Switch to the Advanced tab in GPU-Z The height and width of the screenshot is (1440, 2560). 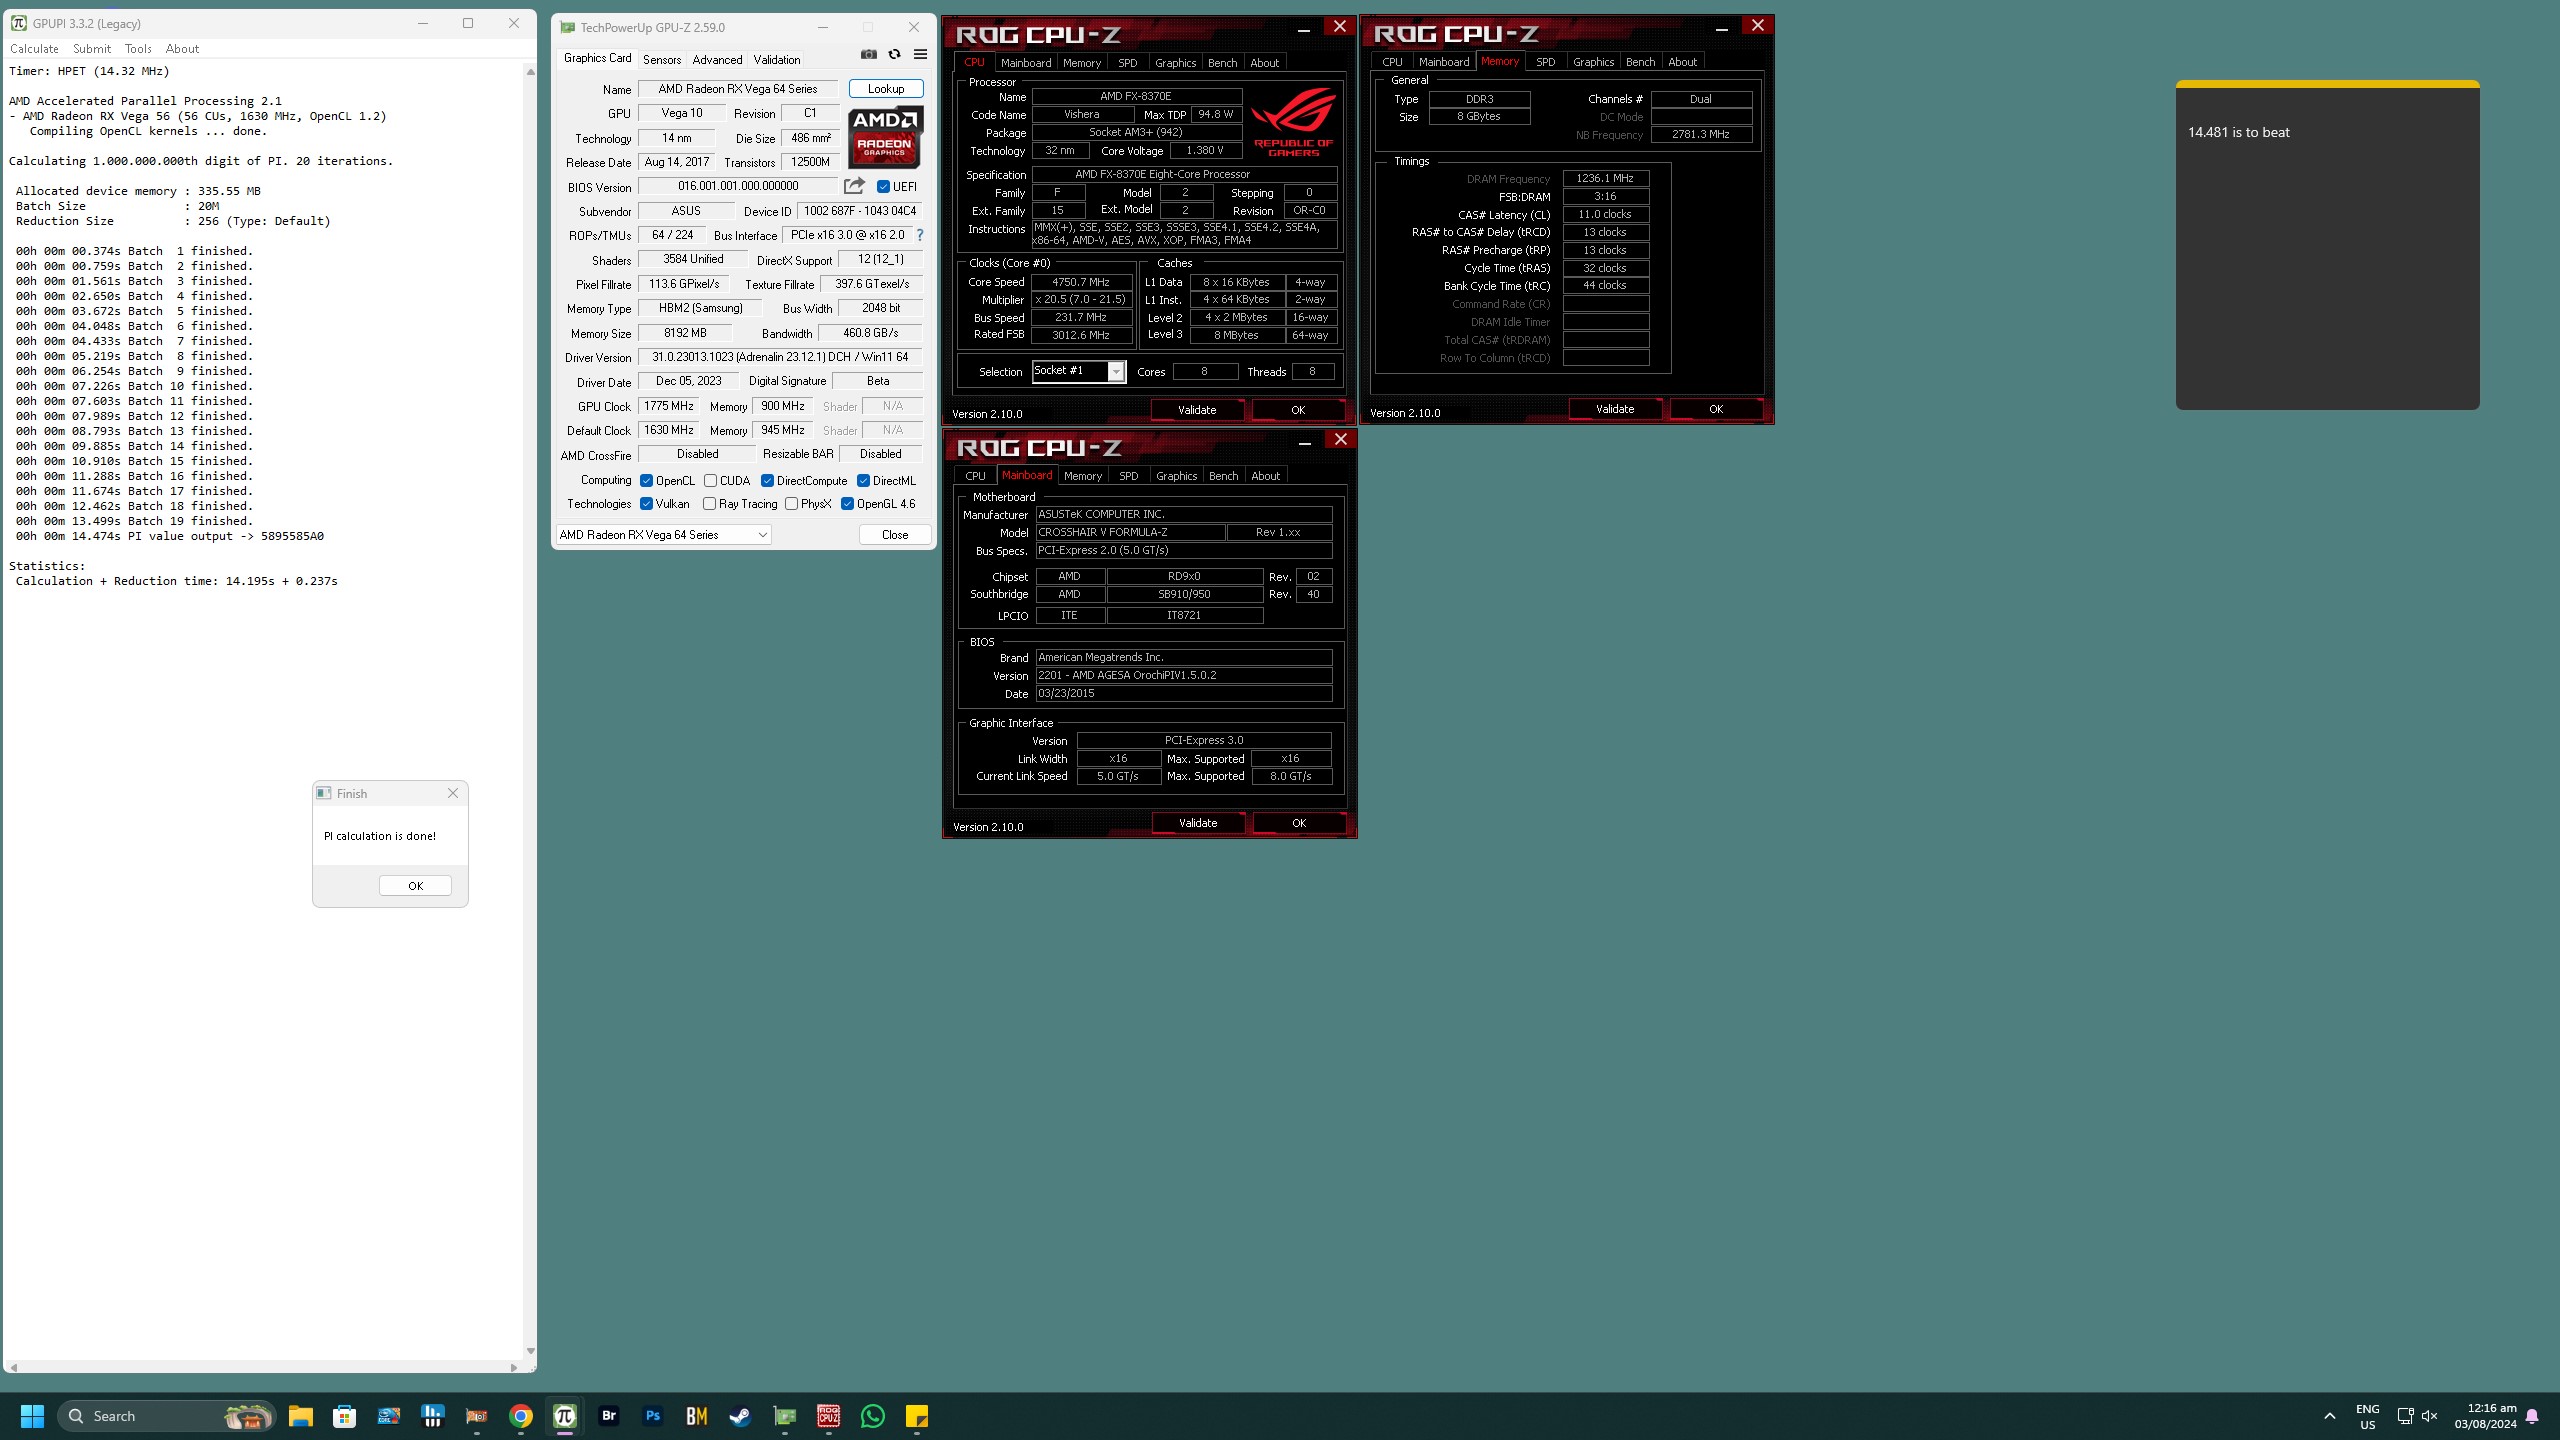[717, 60]
